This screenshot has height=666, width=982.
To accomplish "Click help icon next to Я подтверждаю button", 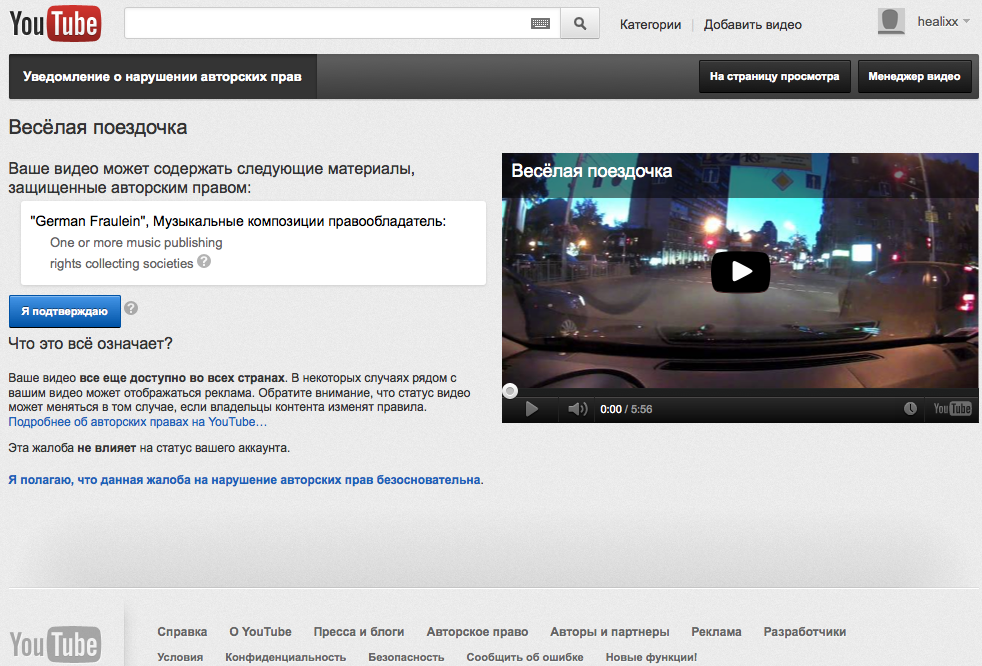I will pos(131,309).
